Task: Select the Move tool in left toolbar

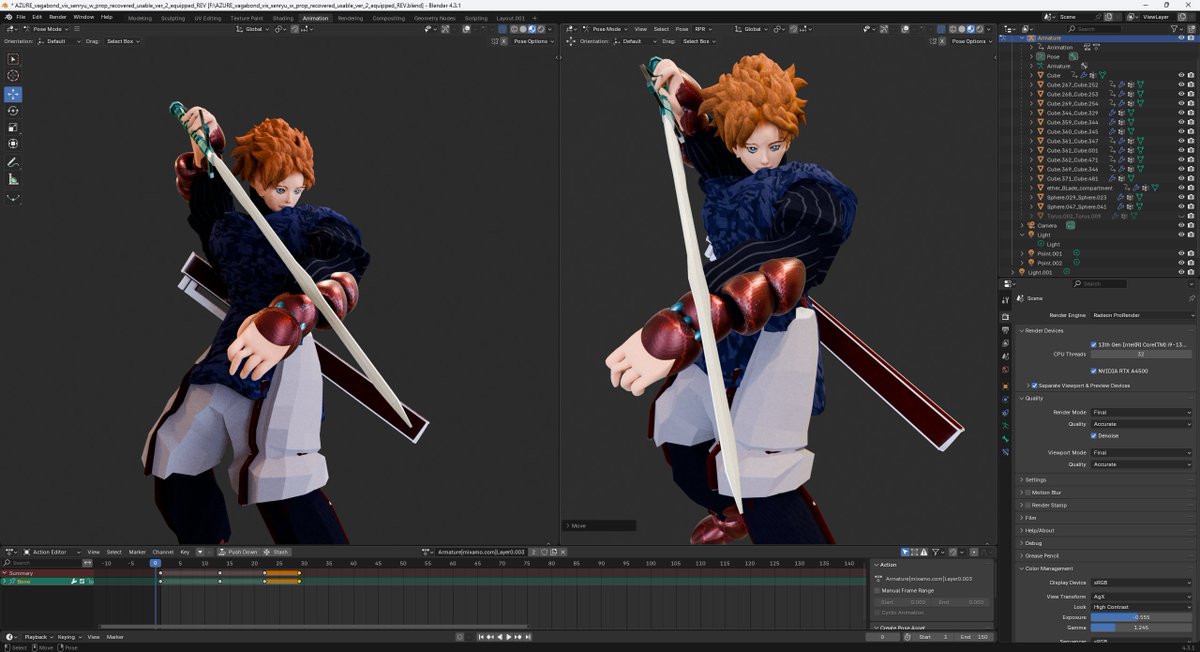Action: tap(13, 94)
